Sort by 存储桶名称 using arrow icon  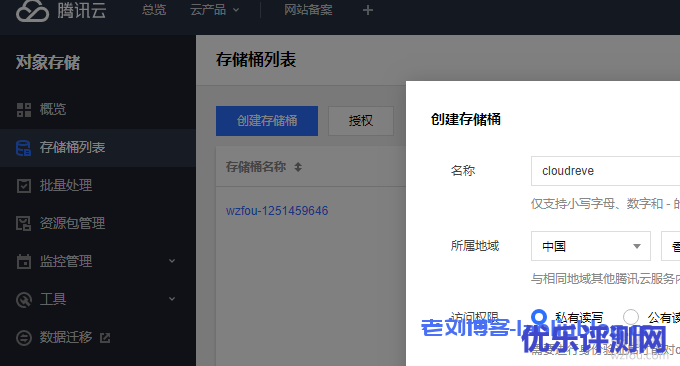pos(298,167)
